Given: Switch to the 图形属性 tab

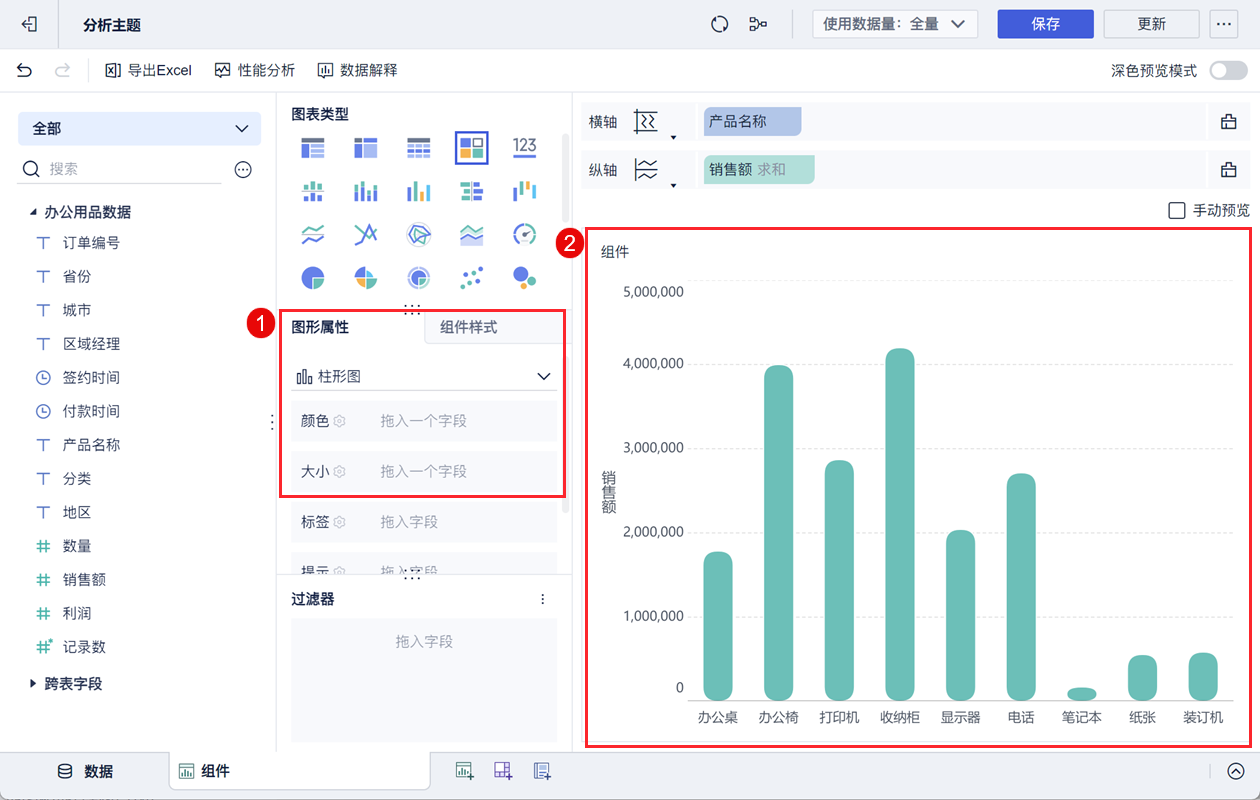Looking at the screenshot, I should pos(320,327).
